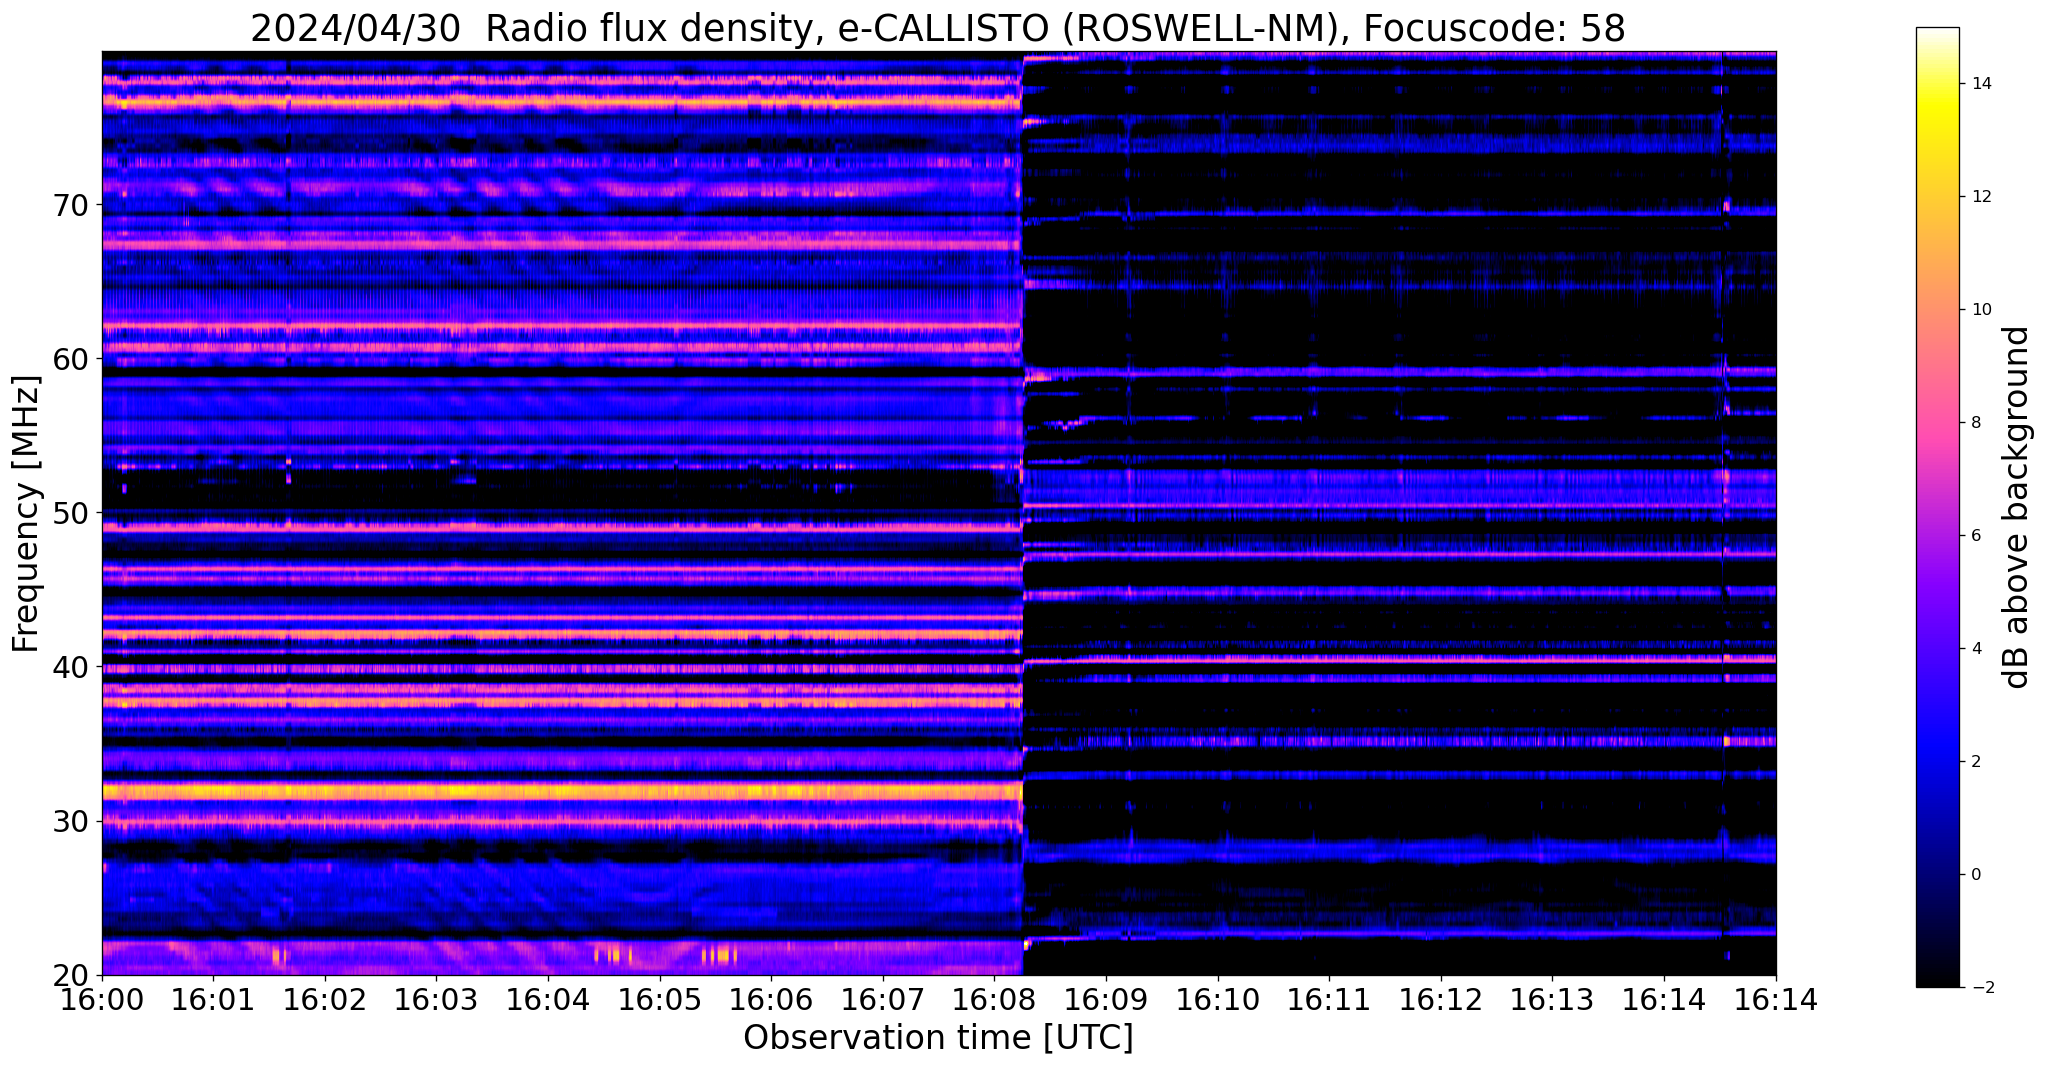Click the 40 MHz frequency tick label

[72, 667]
